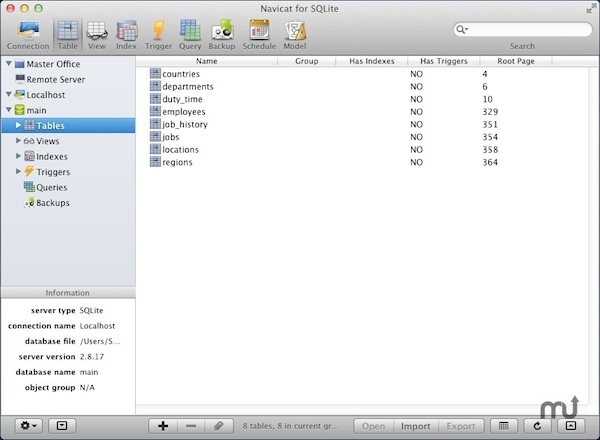The height and width of the screenshot is (440, 600).
Task: Click the pencil design table button
Action: [x=219, y=426]
